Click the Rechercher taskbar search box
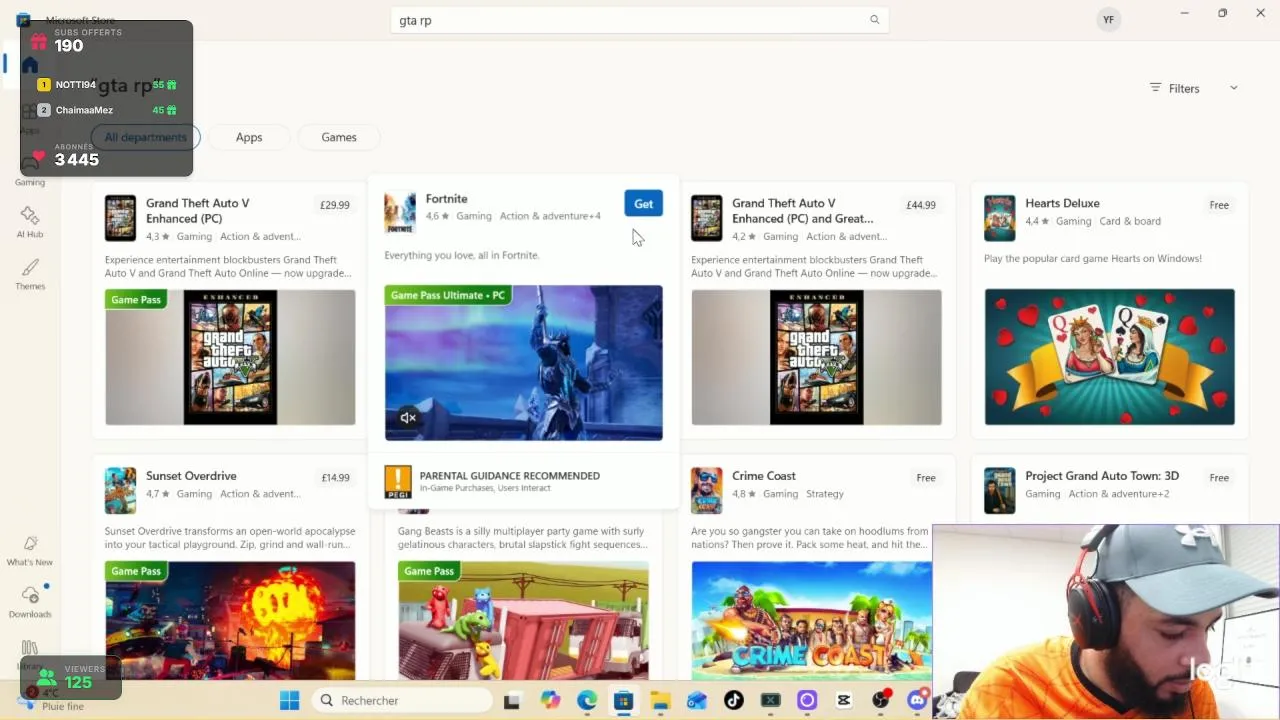1280x720 pixels. point(402,701)
